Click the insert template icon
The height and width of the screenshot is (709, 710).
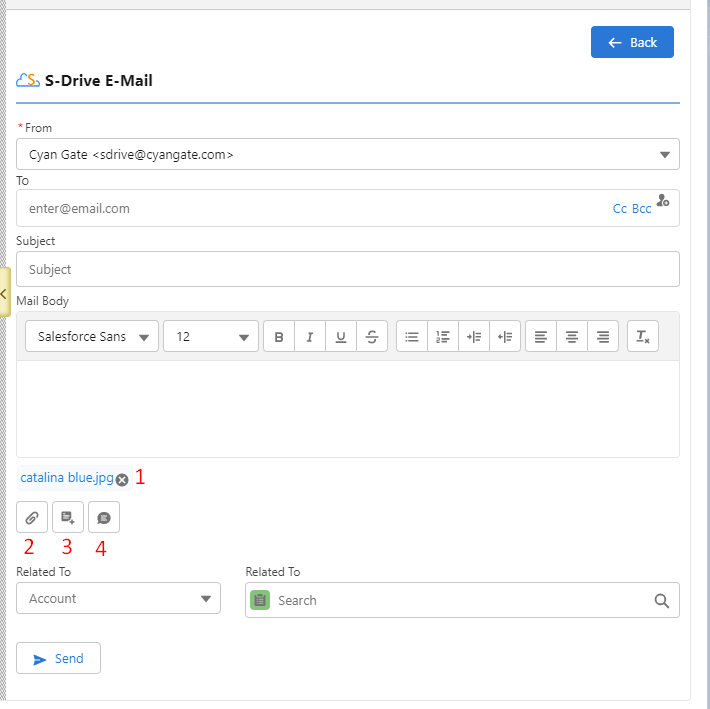[x=68, y=517]
